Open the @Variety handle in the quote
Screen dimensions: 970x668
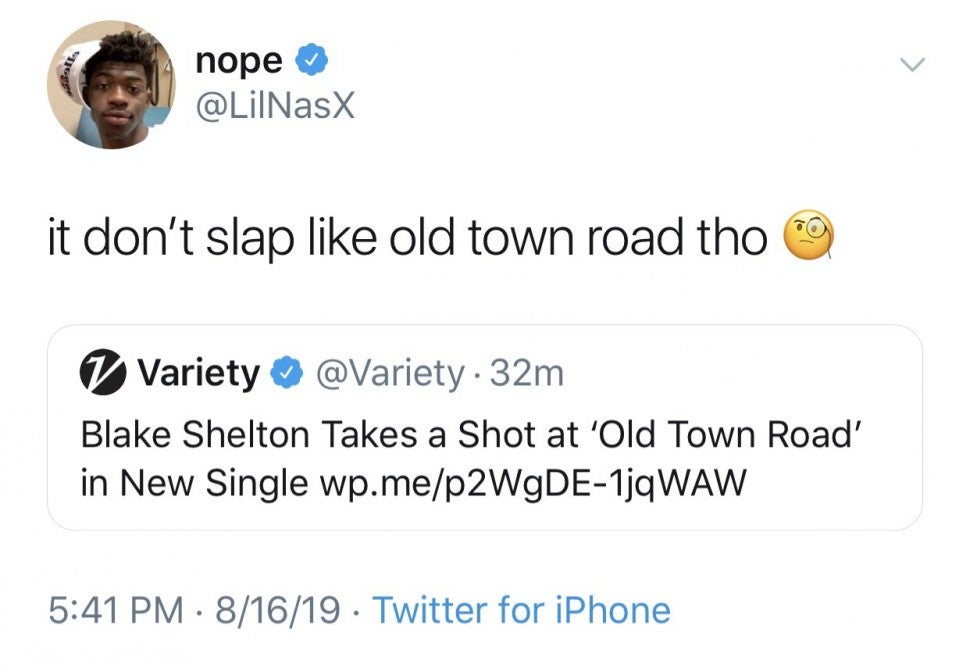click(x=390, y=375)
